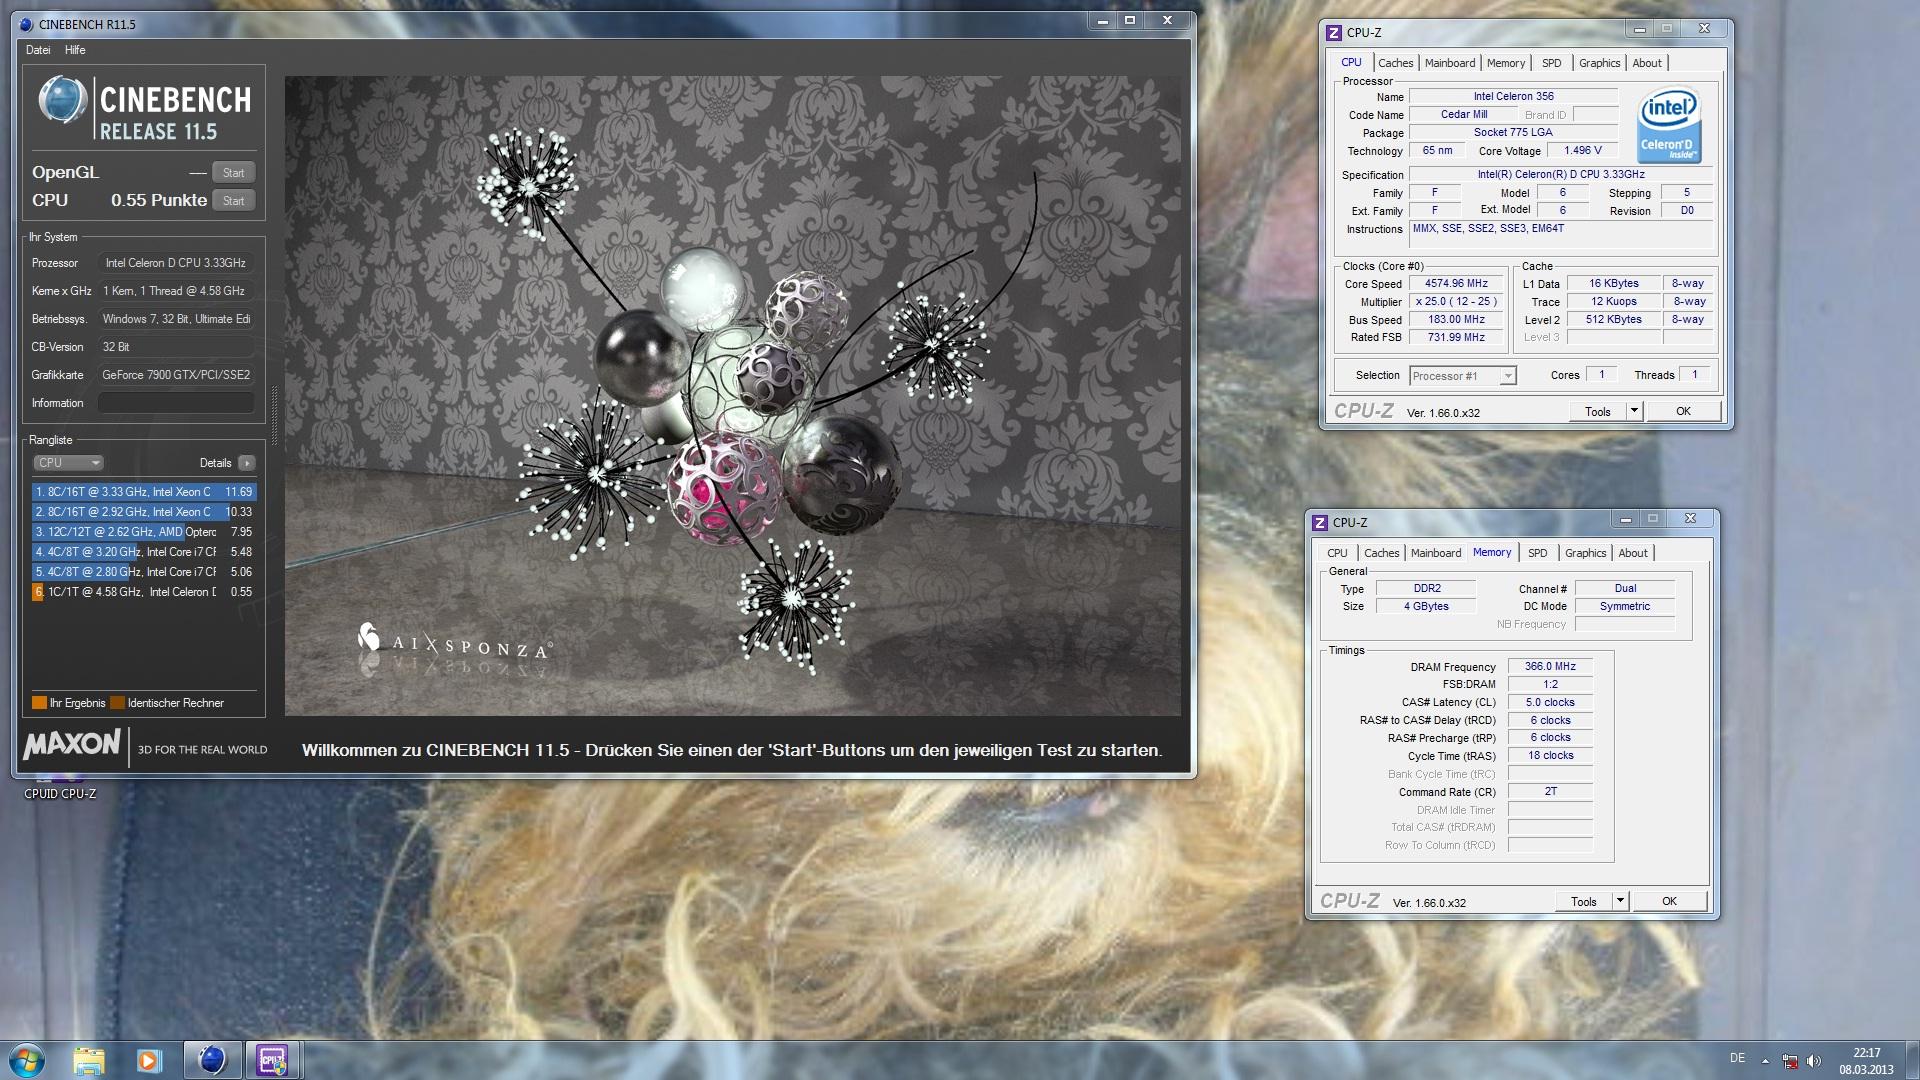Open the CPUID CPU-Z desktop shortcut

(60, 788)
